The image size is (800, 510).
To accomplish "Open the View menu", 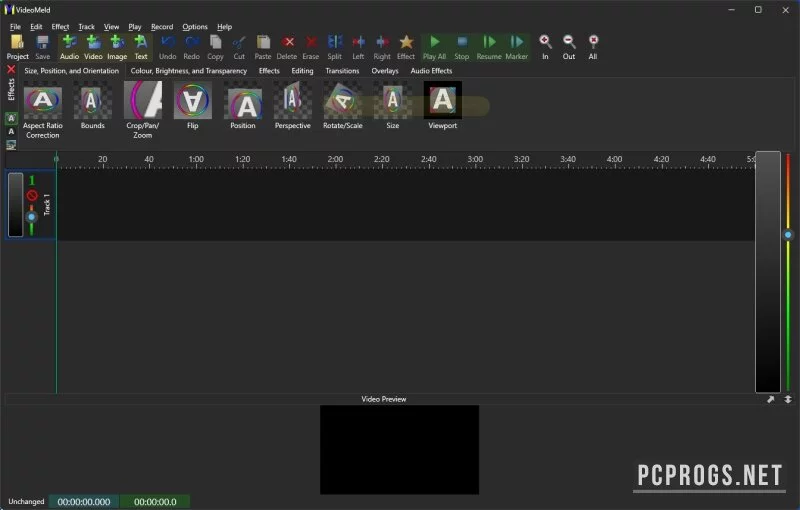I will [111, 27].
